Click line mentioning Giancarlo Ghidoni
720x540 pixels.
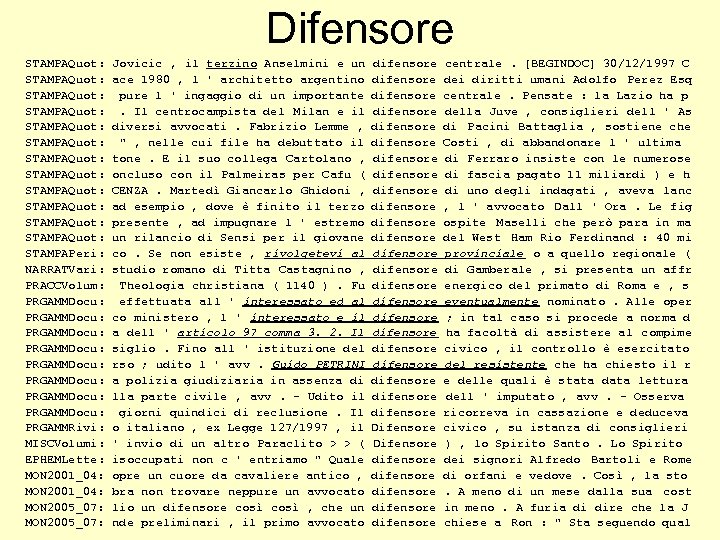358,191
